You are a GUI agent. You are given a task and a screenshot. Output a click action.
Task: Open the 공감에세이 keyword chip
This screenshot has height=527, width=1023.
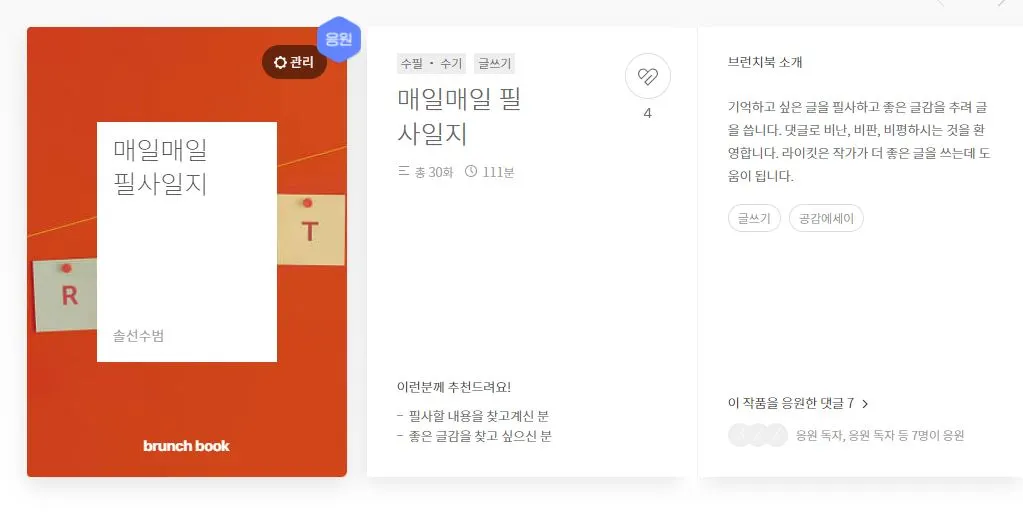click(826, 218)
